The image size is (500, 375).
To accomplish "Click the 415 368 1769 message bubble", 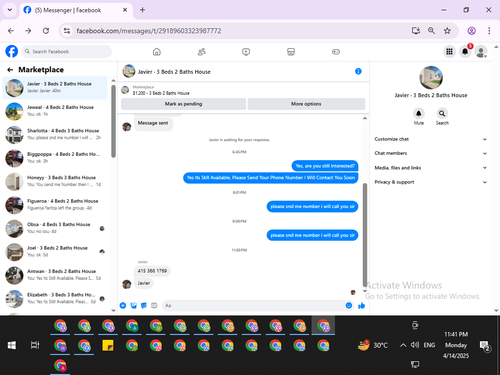I will 152,271.
